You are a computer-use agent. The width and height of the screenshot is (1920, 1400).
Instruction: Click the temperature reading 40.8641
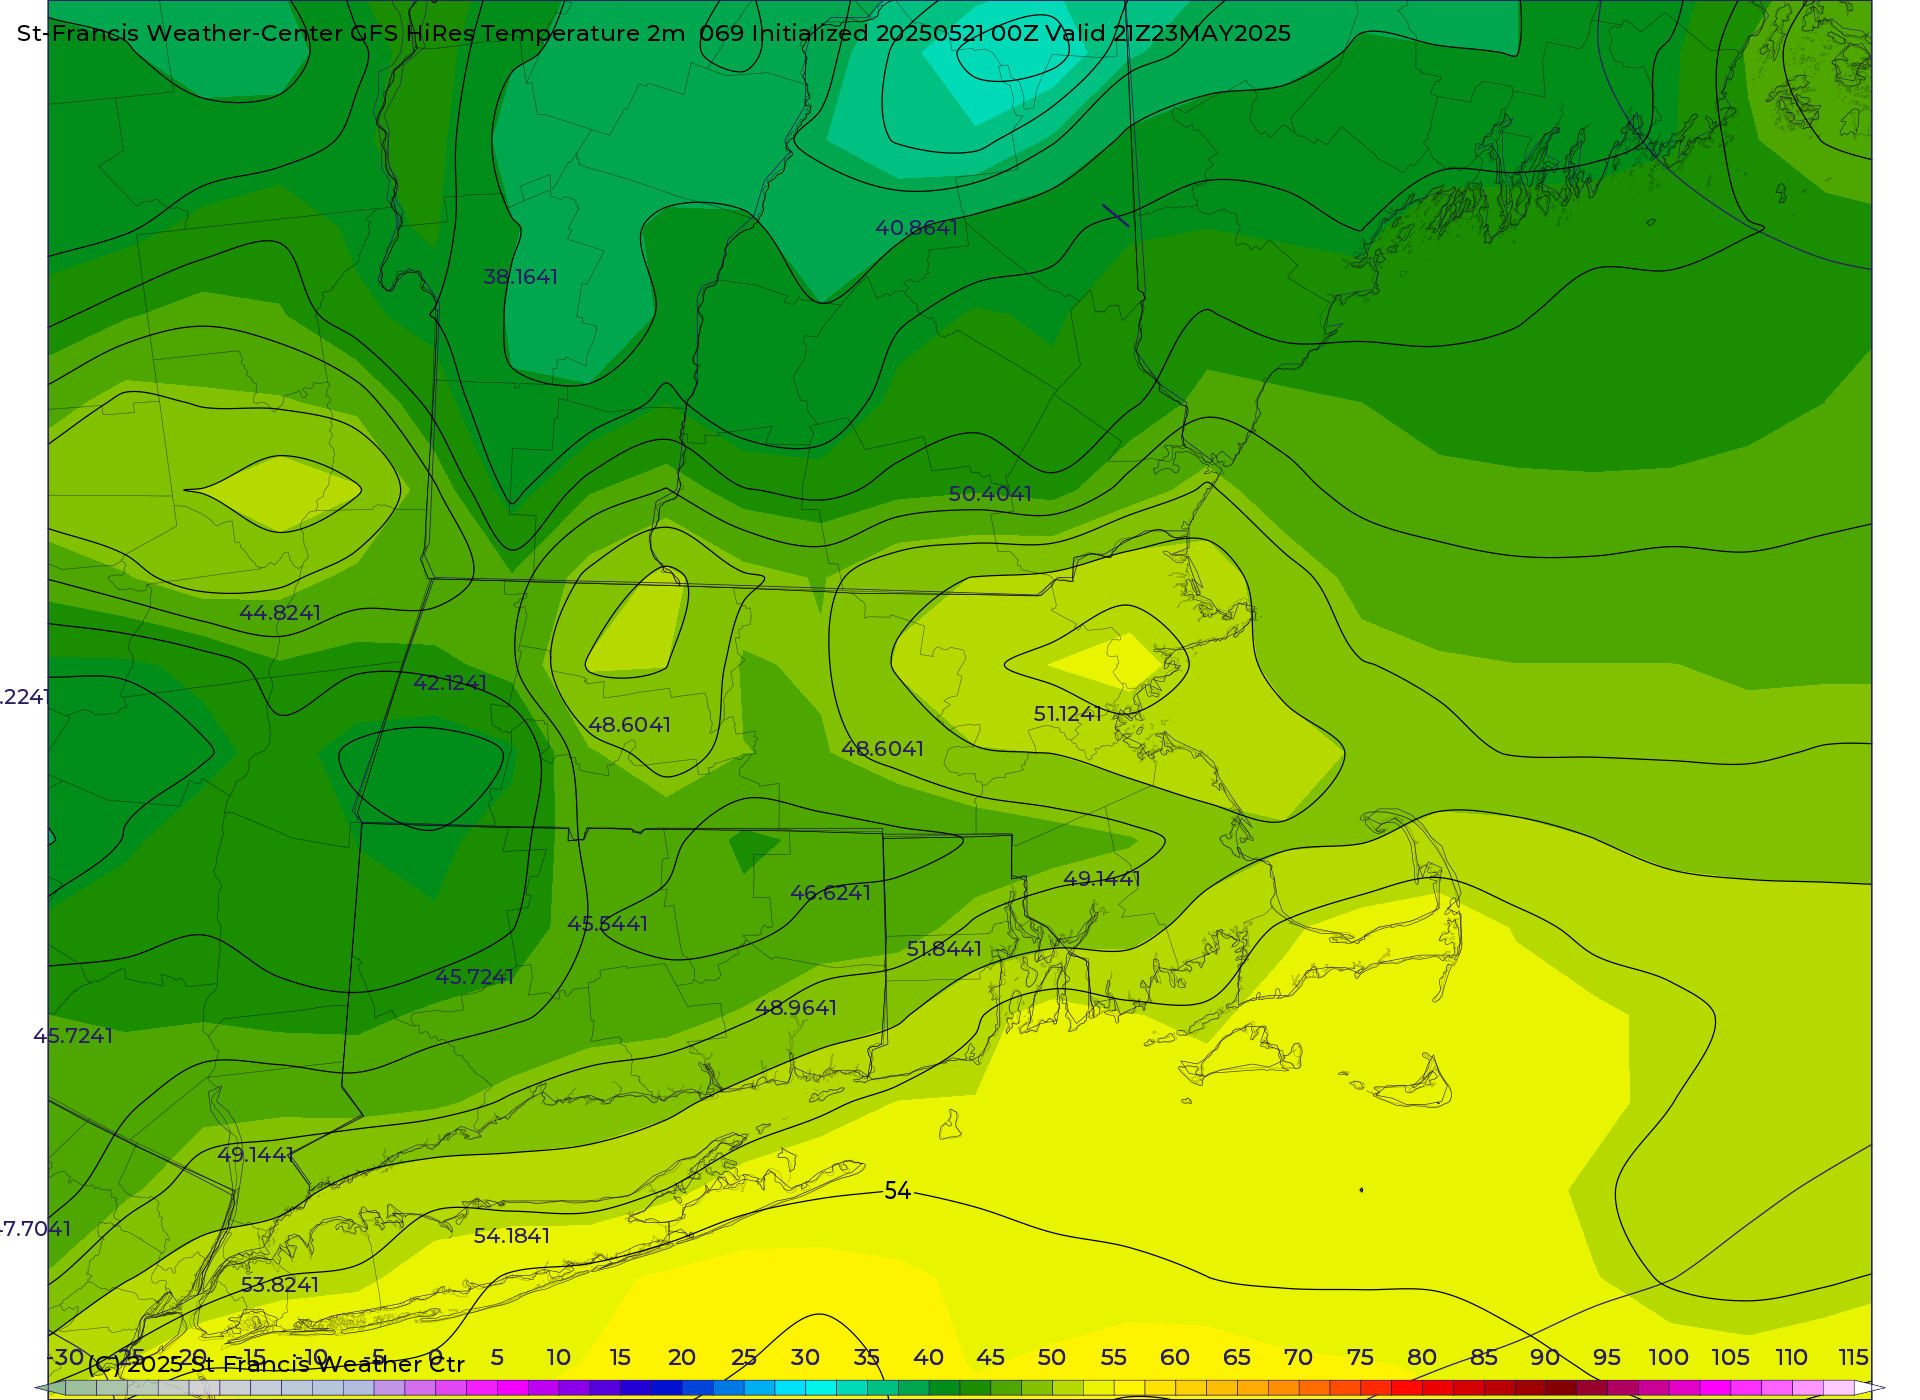tap(917, 228)
